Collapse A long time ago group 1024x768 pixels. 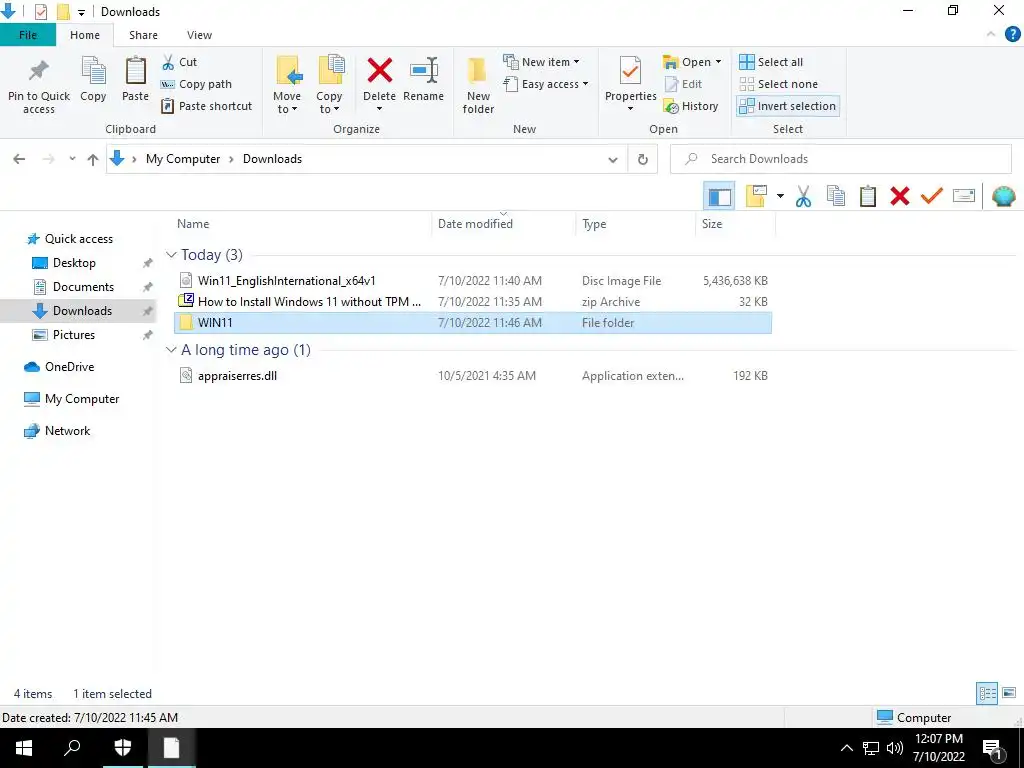[171, 350]
